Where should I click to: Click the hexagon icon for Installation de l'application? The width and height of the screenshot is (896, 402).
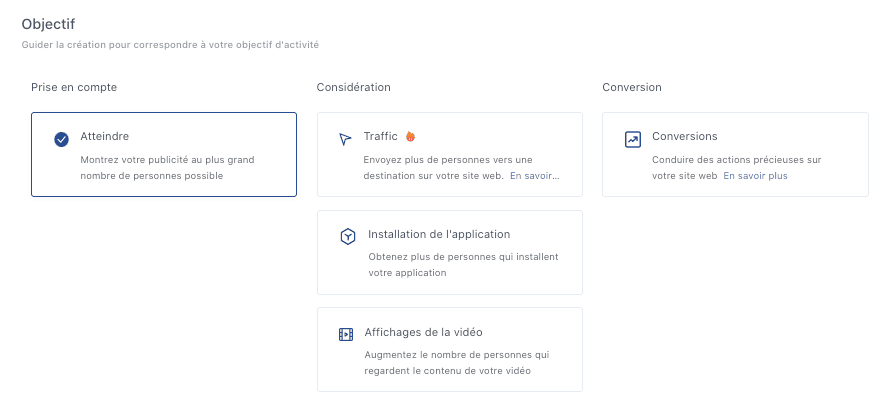pyautogui.click(x=347, y=237)
